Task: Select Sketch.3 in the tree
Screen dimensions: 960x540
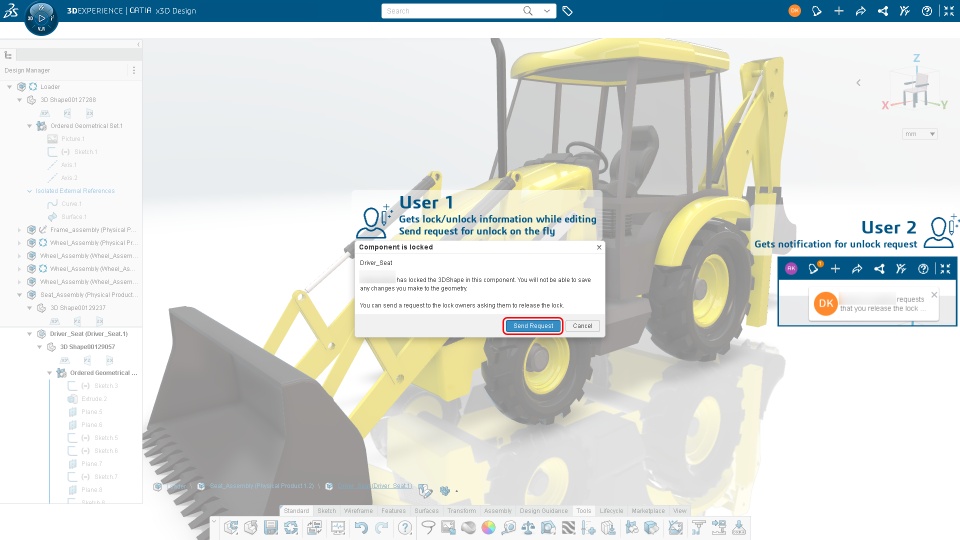Action: point(106,386)
